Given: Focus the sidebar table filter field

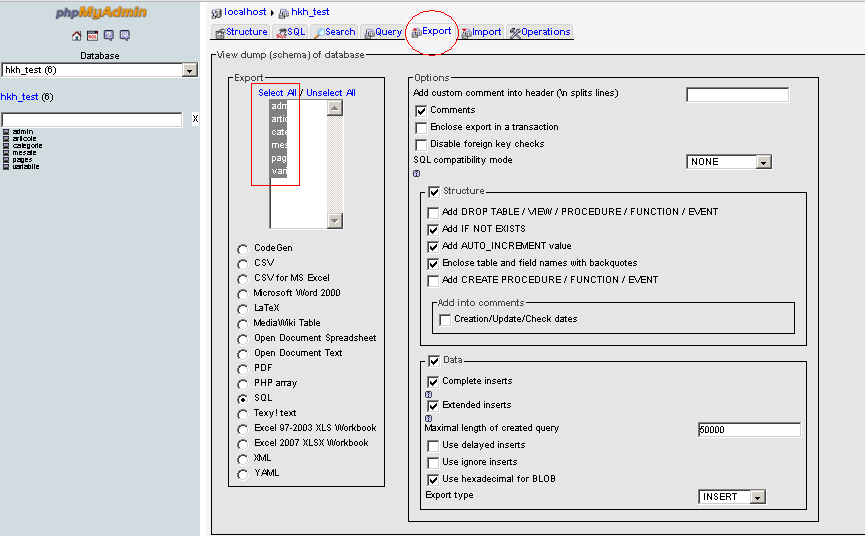Looking at the screenshot, I should (92, 120).
